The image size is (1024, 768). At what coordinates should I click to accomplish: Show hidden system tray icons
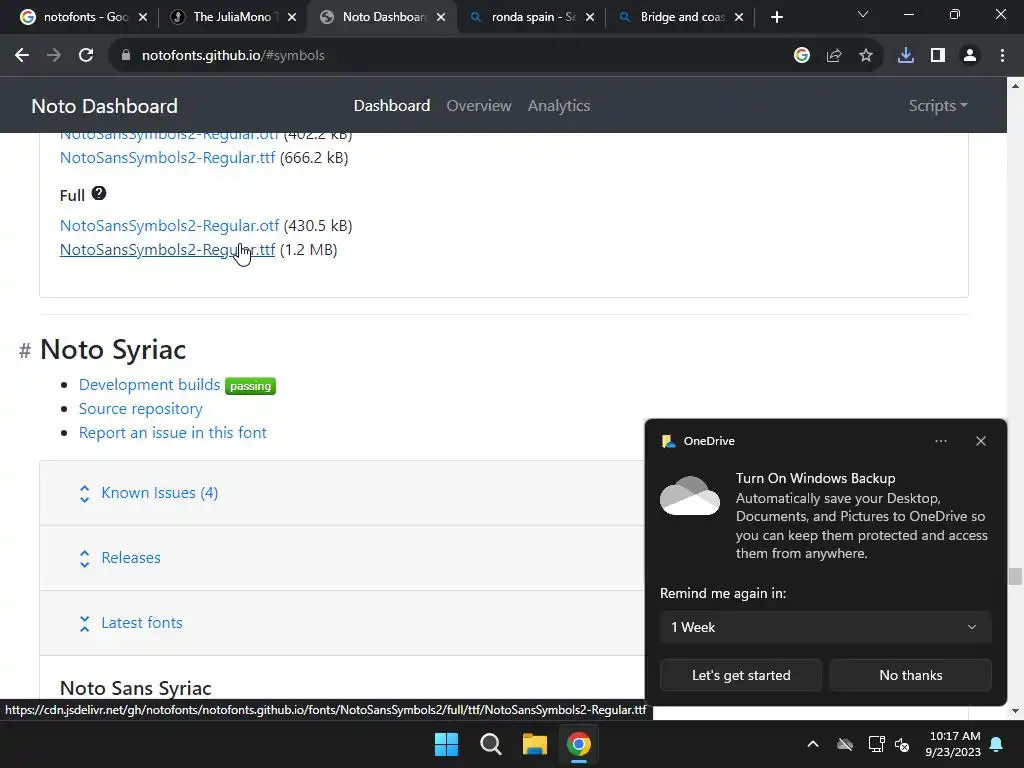pyautogui.click(x=813, y=744)
